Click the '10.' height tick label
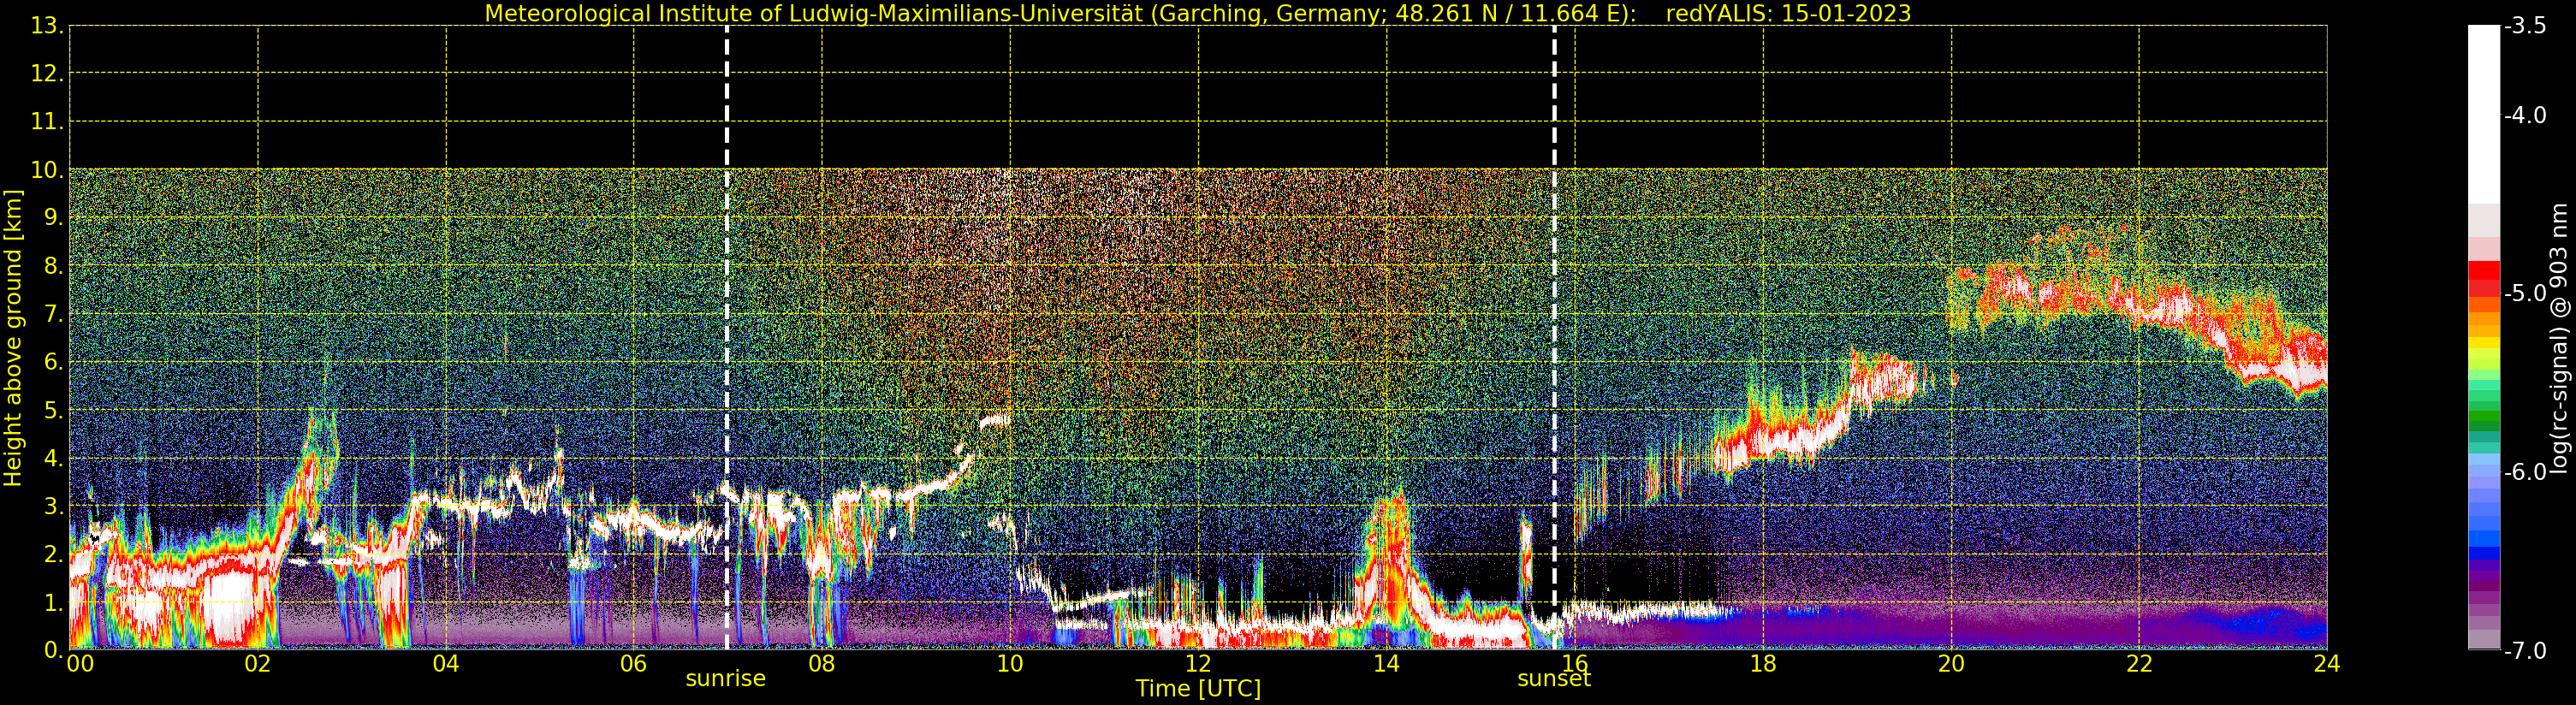The width and height of the screenshot is (2576, 705). pos(47,170)
